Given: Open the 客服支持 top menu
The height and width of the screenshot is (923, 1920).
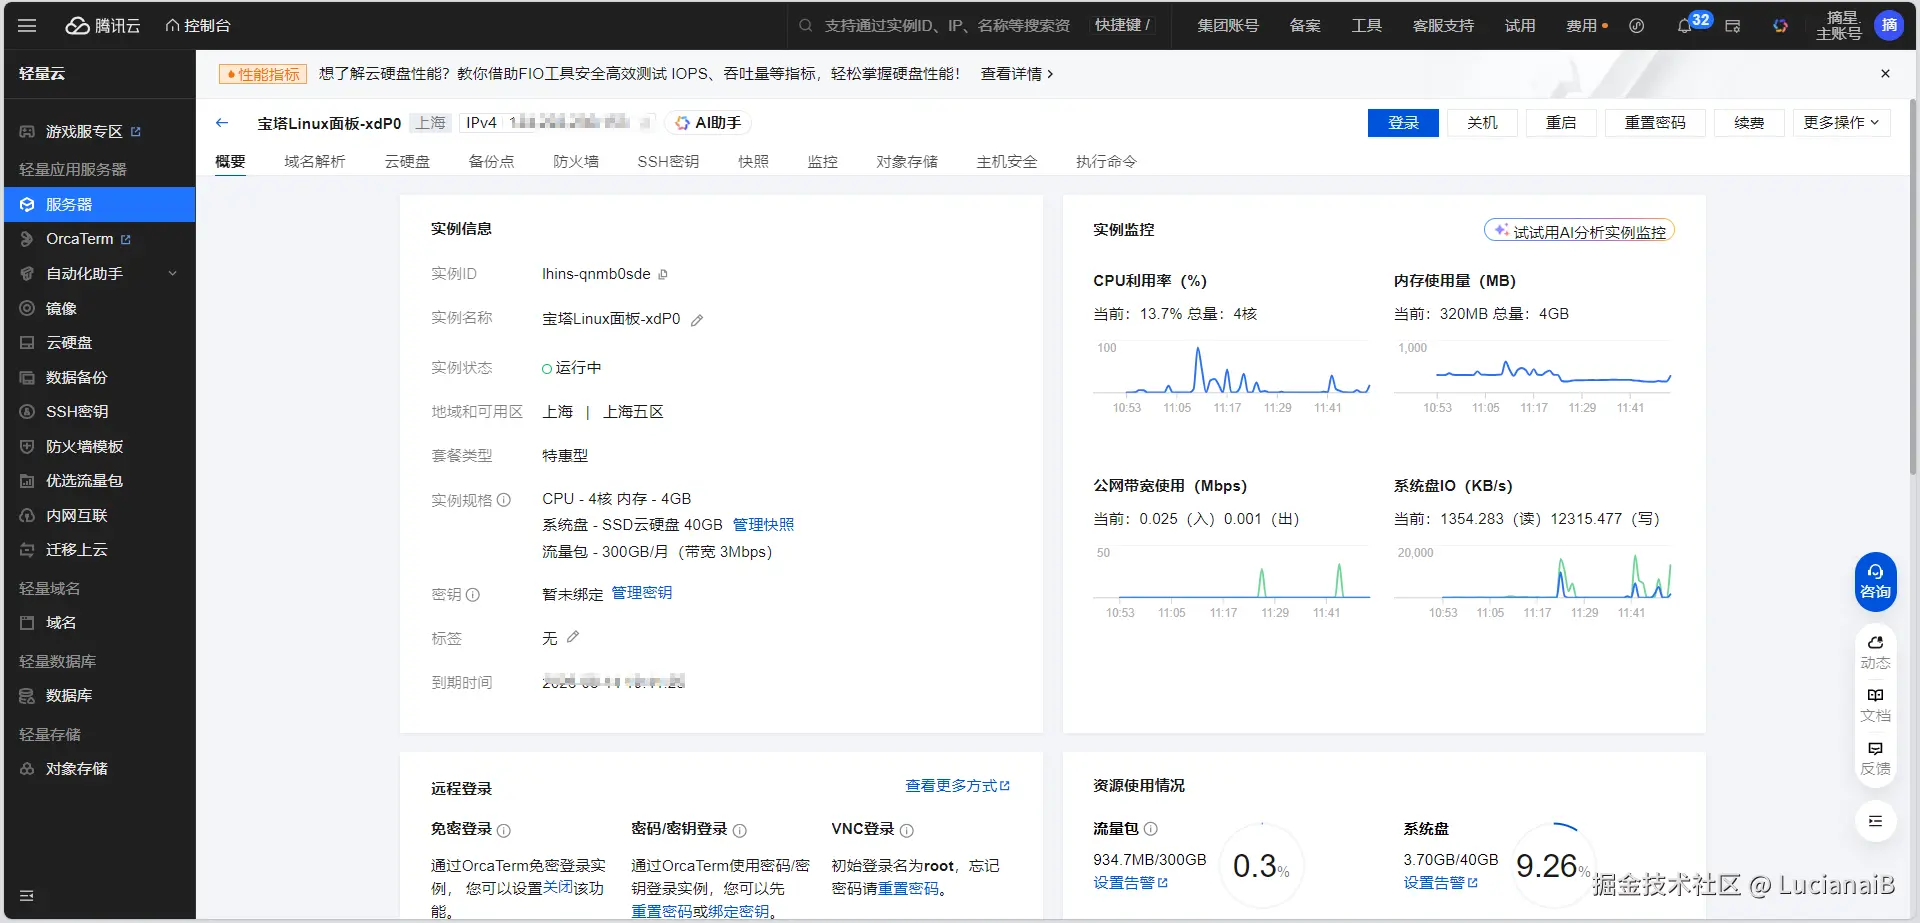Looking at the screenshot, I should coord(1443,26).
